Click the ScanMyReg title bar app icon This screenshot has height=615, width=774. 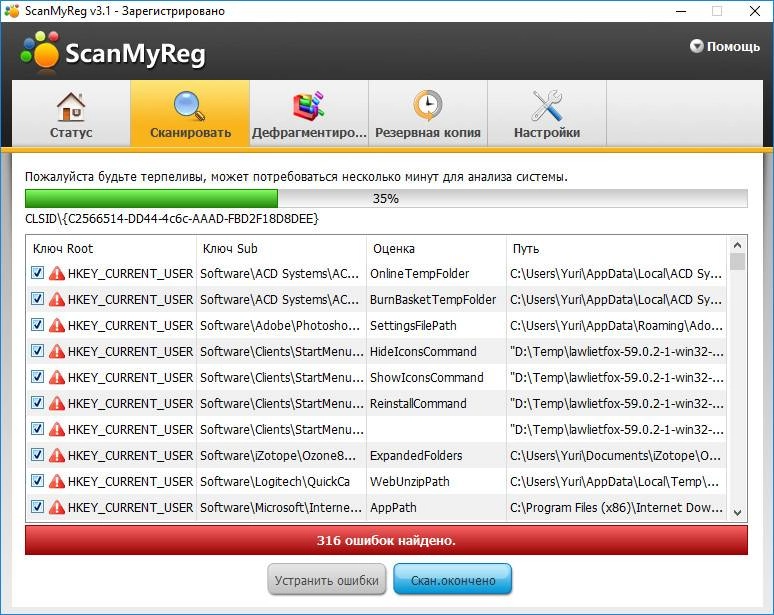click(x=12, y=11)
